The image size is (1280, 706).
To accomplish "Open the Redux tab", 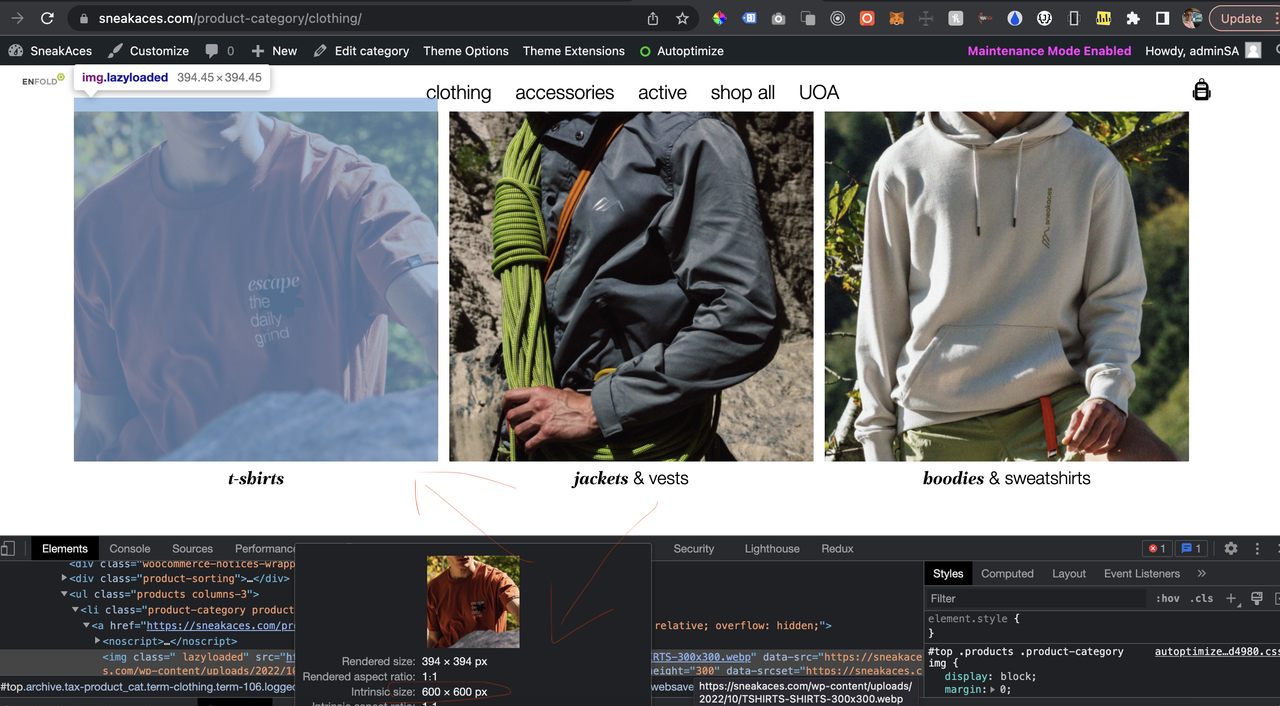I will click(x=838, y=548).
